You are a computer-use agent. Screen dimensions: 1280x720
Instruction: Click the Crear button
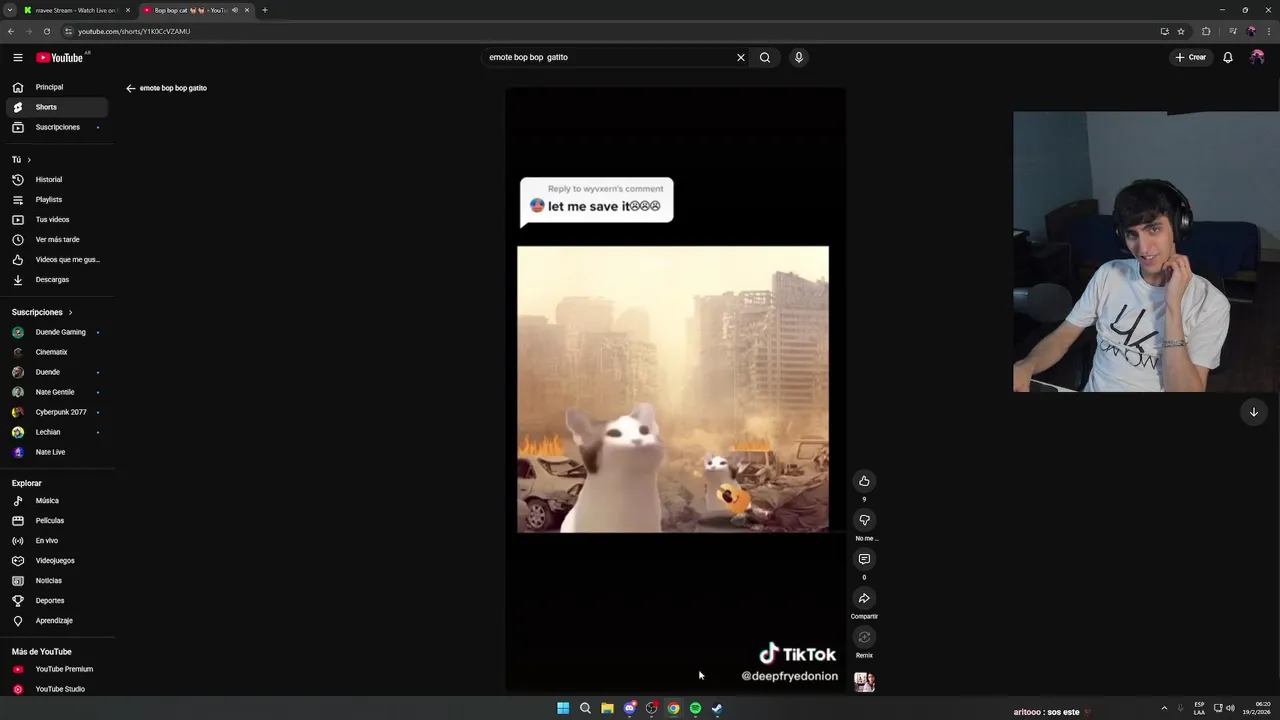[1191, 57]
